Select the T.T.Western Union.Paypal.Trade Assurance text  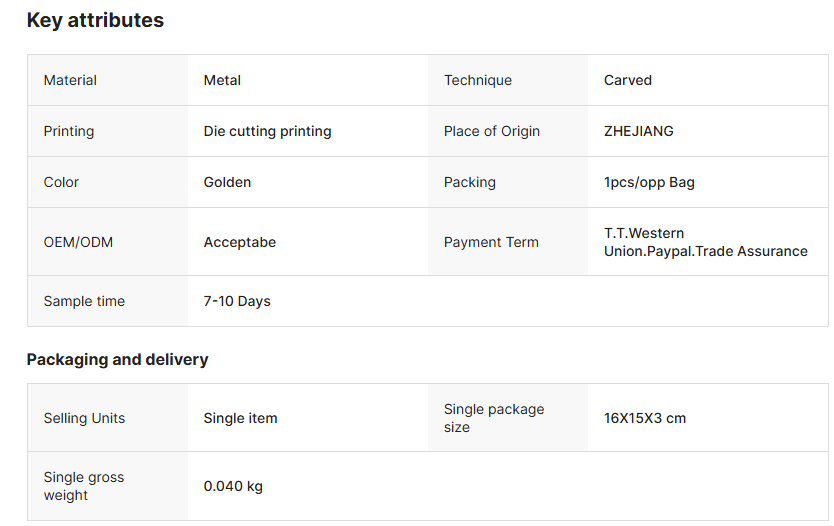tap(706, 243)
